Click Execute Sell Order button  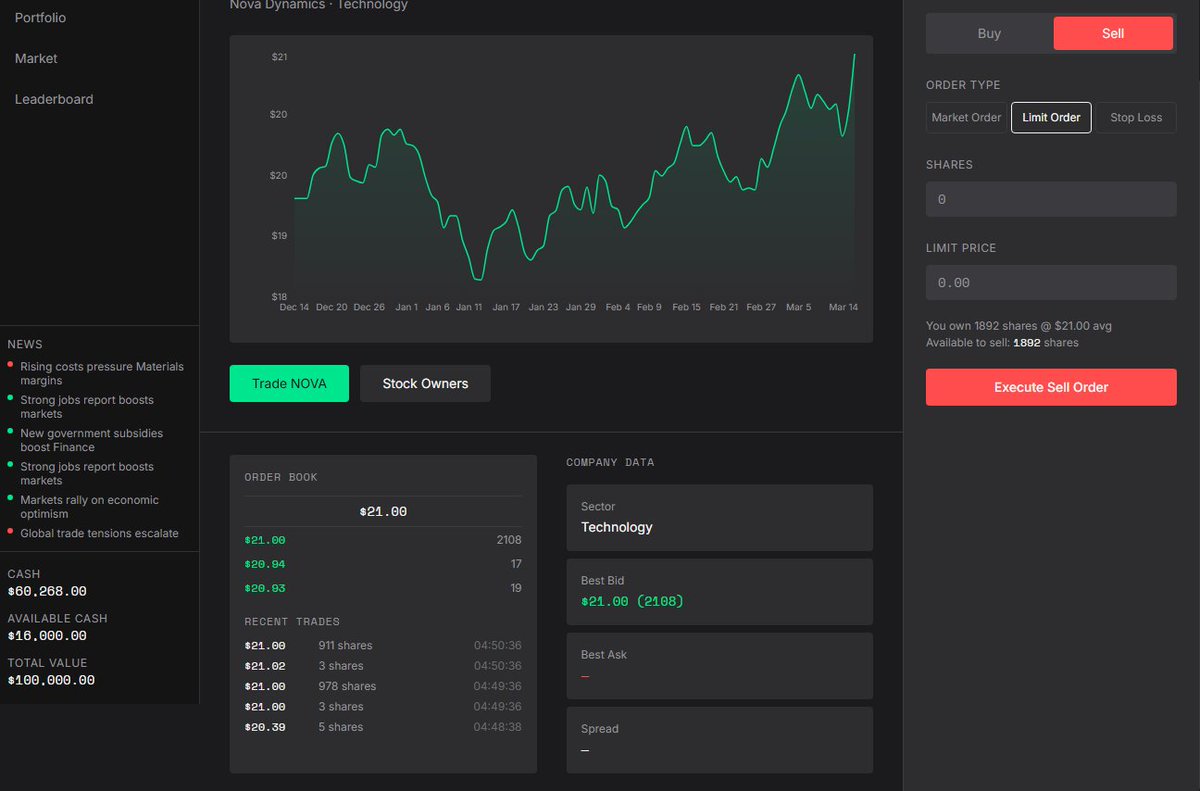tap(1051, 387)
